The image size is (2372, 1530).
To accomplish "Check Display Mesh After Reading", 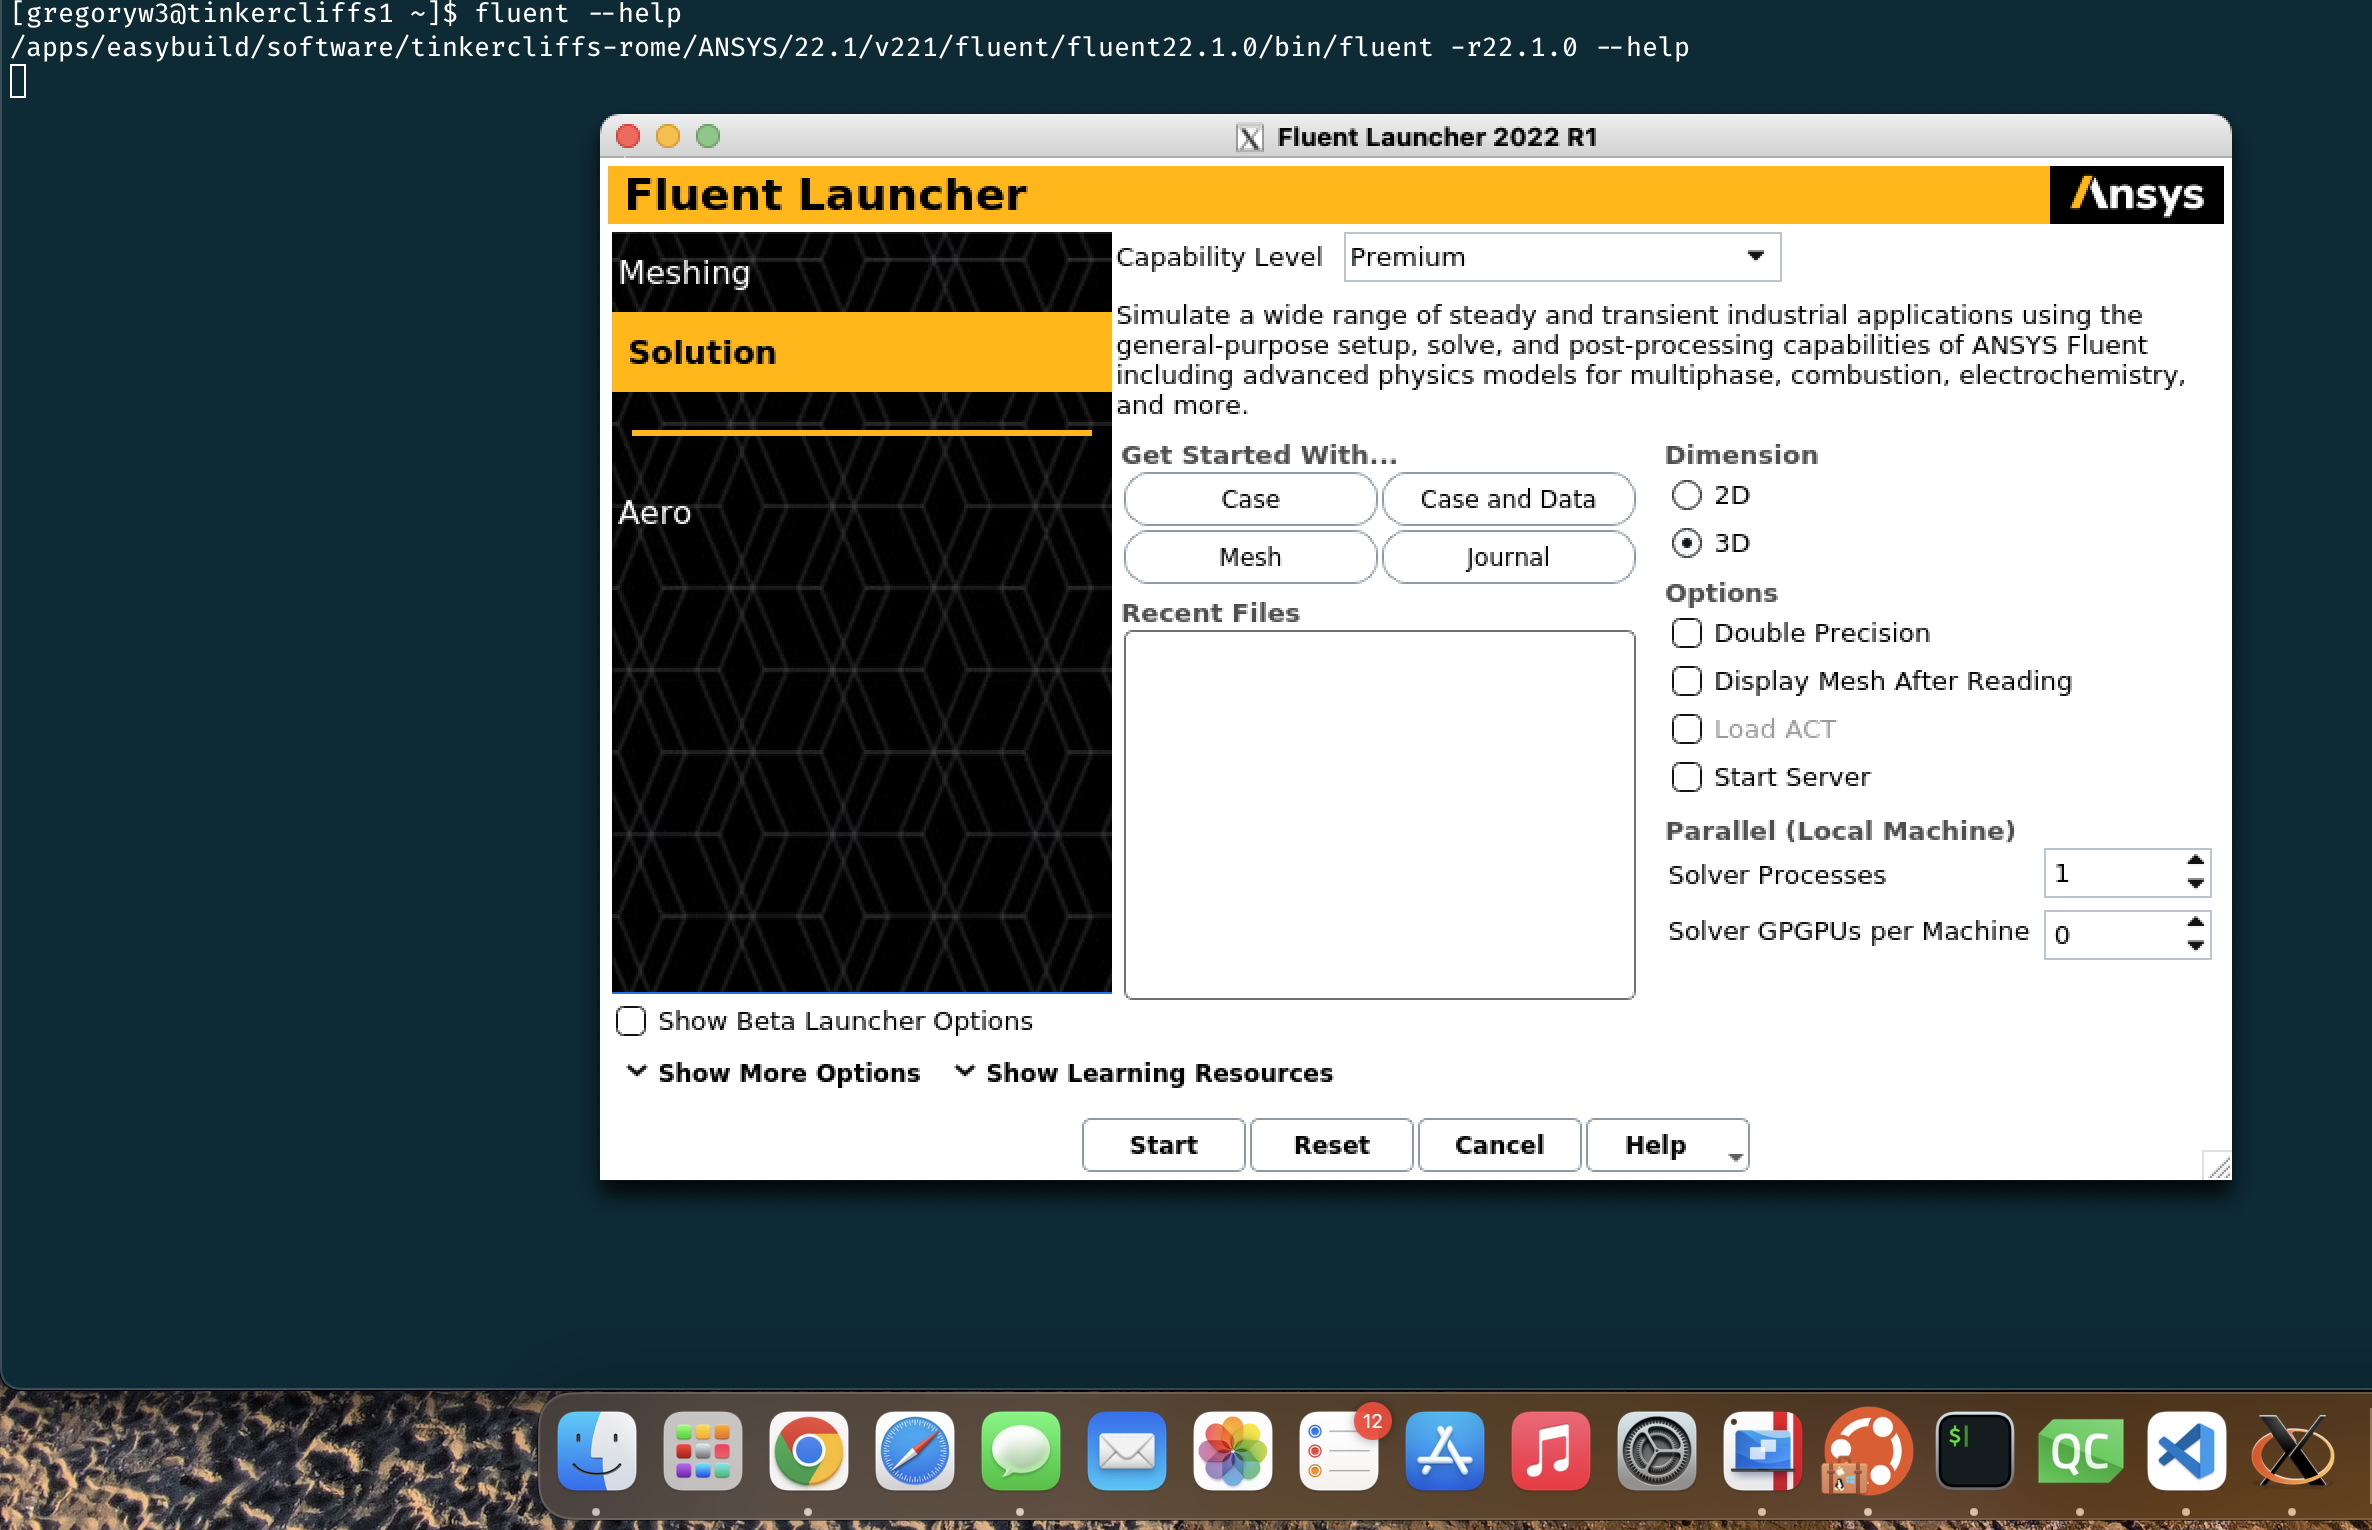I will [x=1687, y=680].
